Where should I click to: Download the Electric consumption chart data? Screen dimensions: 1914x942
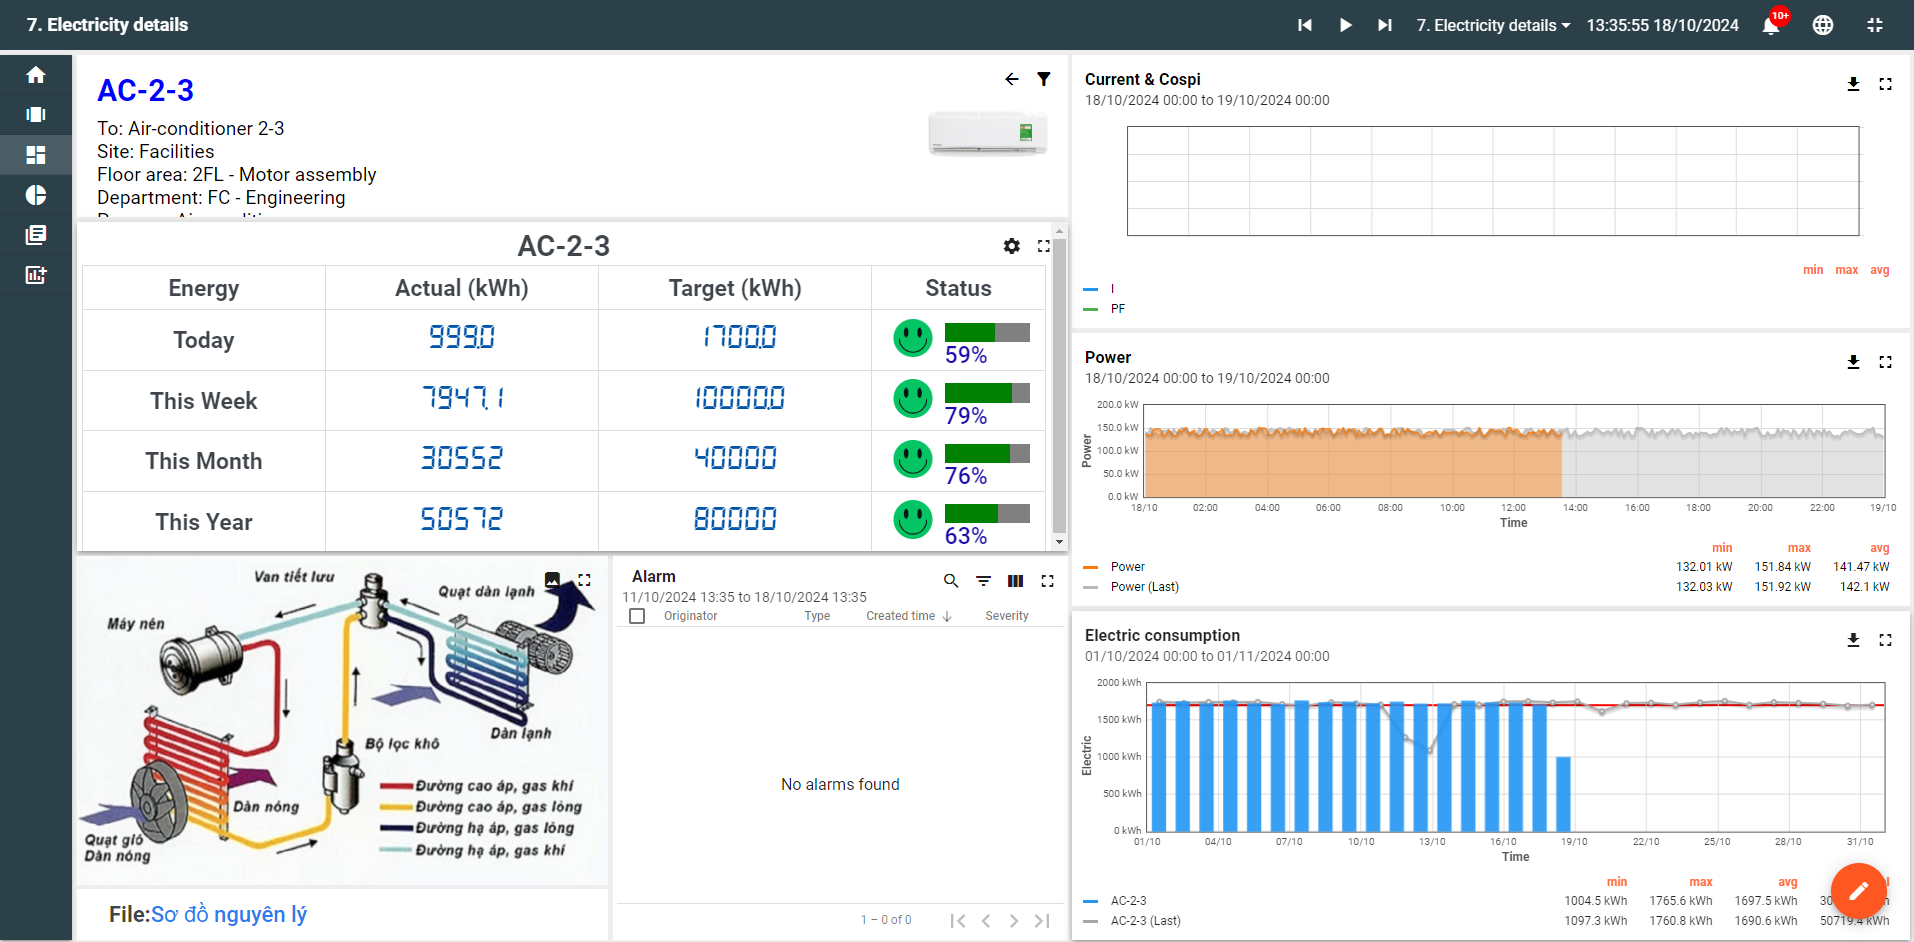tap(1853, 640)
